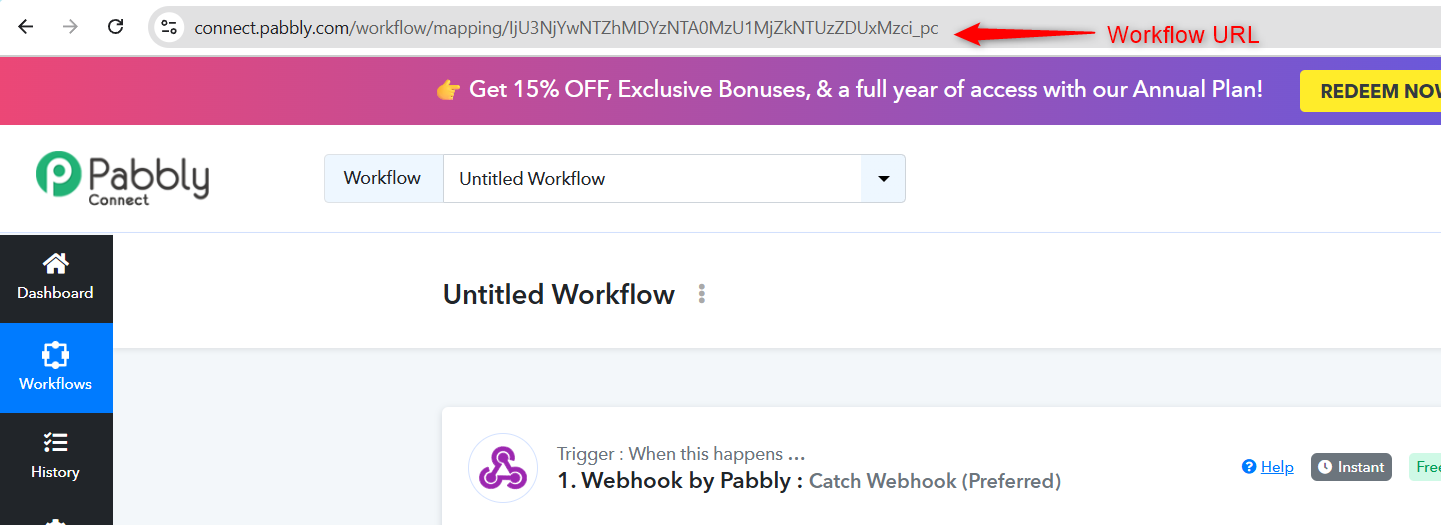Click the Untitled Workflow selector field
1441x525 pixels.
[652, 179]
